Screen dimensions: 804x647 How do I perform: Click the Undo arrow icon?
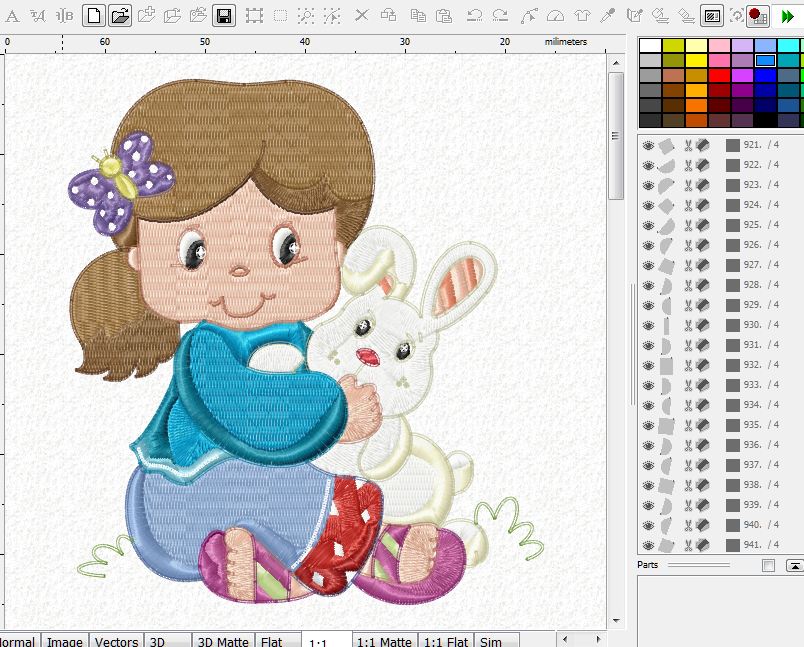click(475, 15)
